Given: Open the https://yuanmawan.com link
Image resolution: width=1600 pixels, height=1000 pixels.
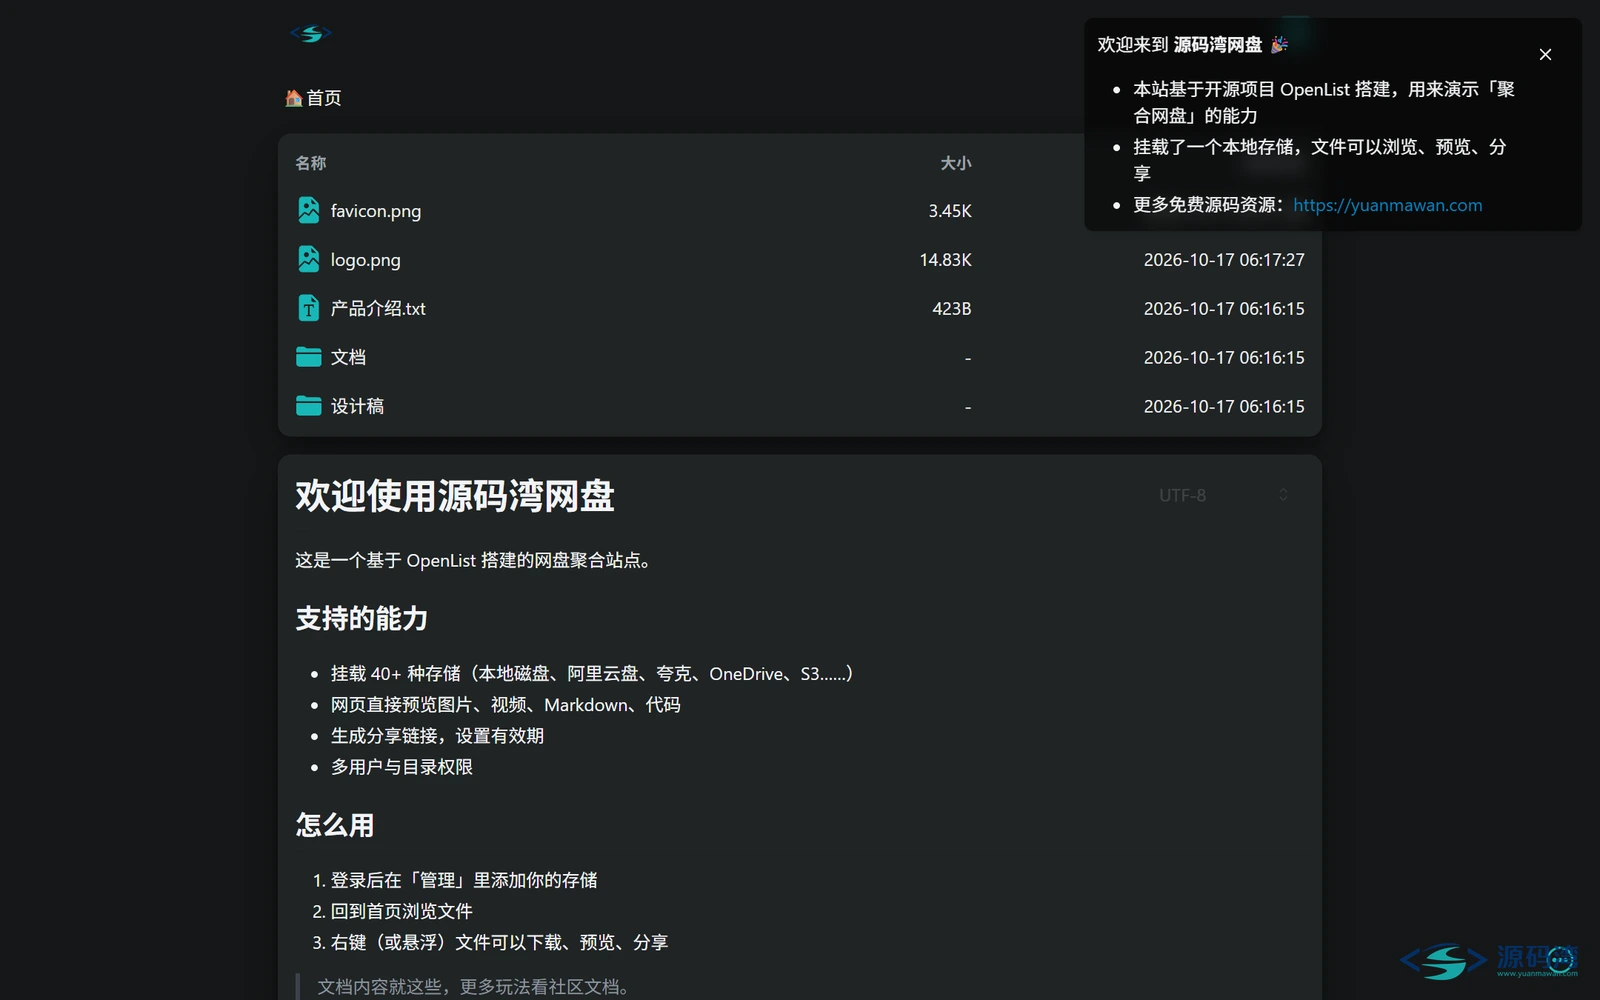Looking at the screenshot, I should click(x=1387, y=205).
